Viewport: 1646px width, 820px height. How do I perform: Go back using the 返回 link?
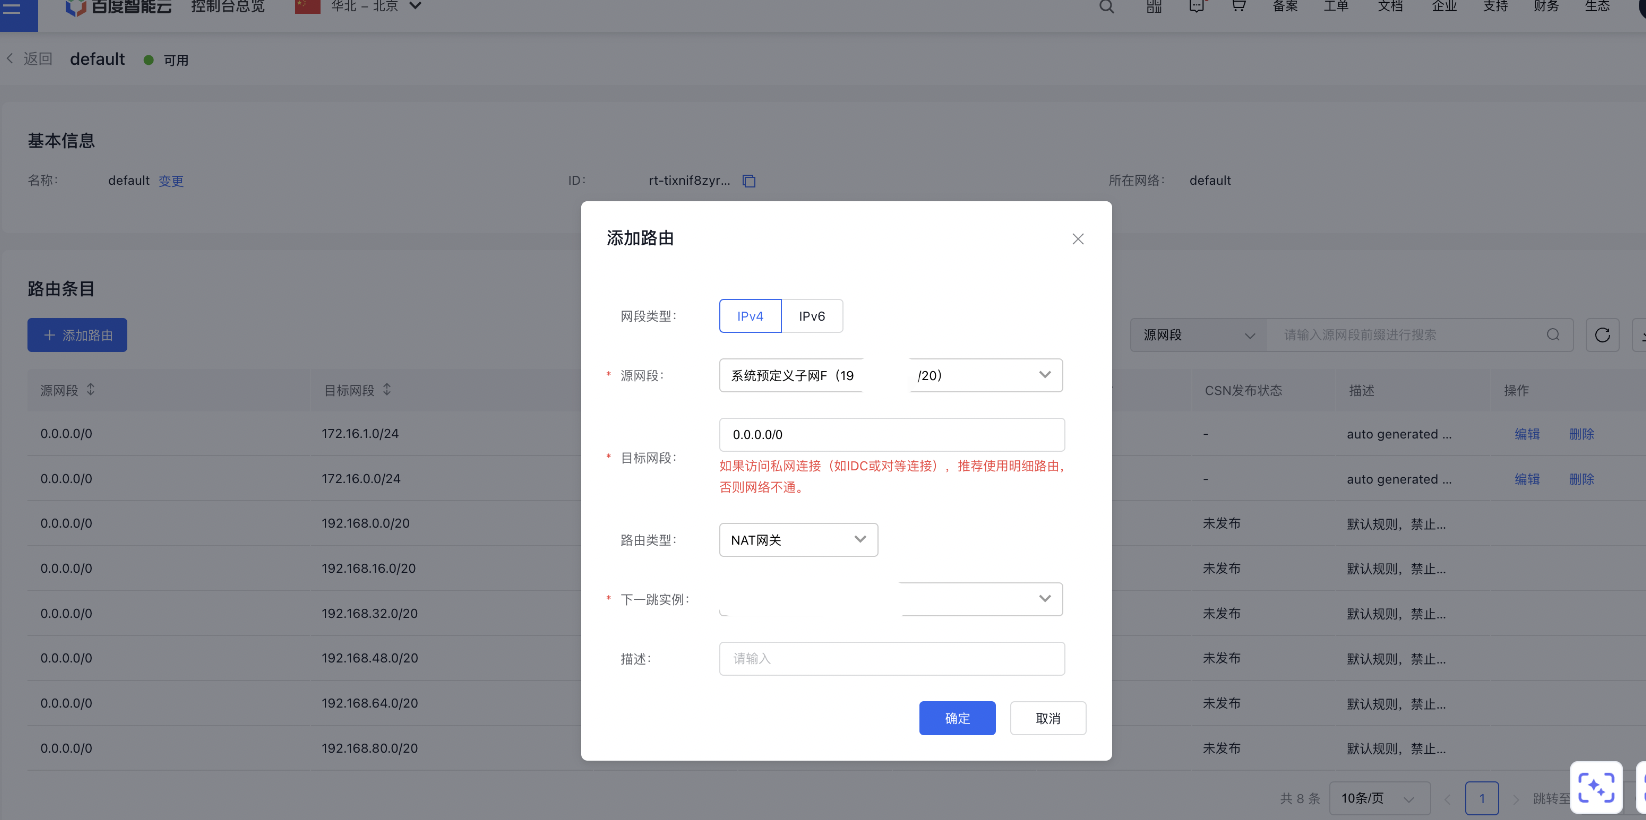[30, 59]
